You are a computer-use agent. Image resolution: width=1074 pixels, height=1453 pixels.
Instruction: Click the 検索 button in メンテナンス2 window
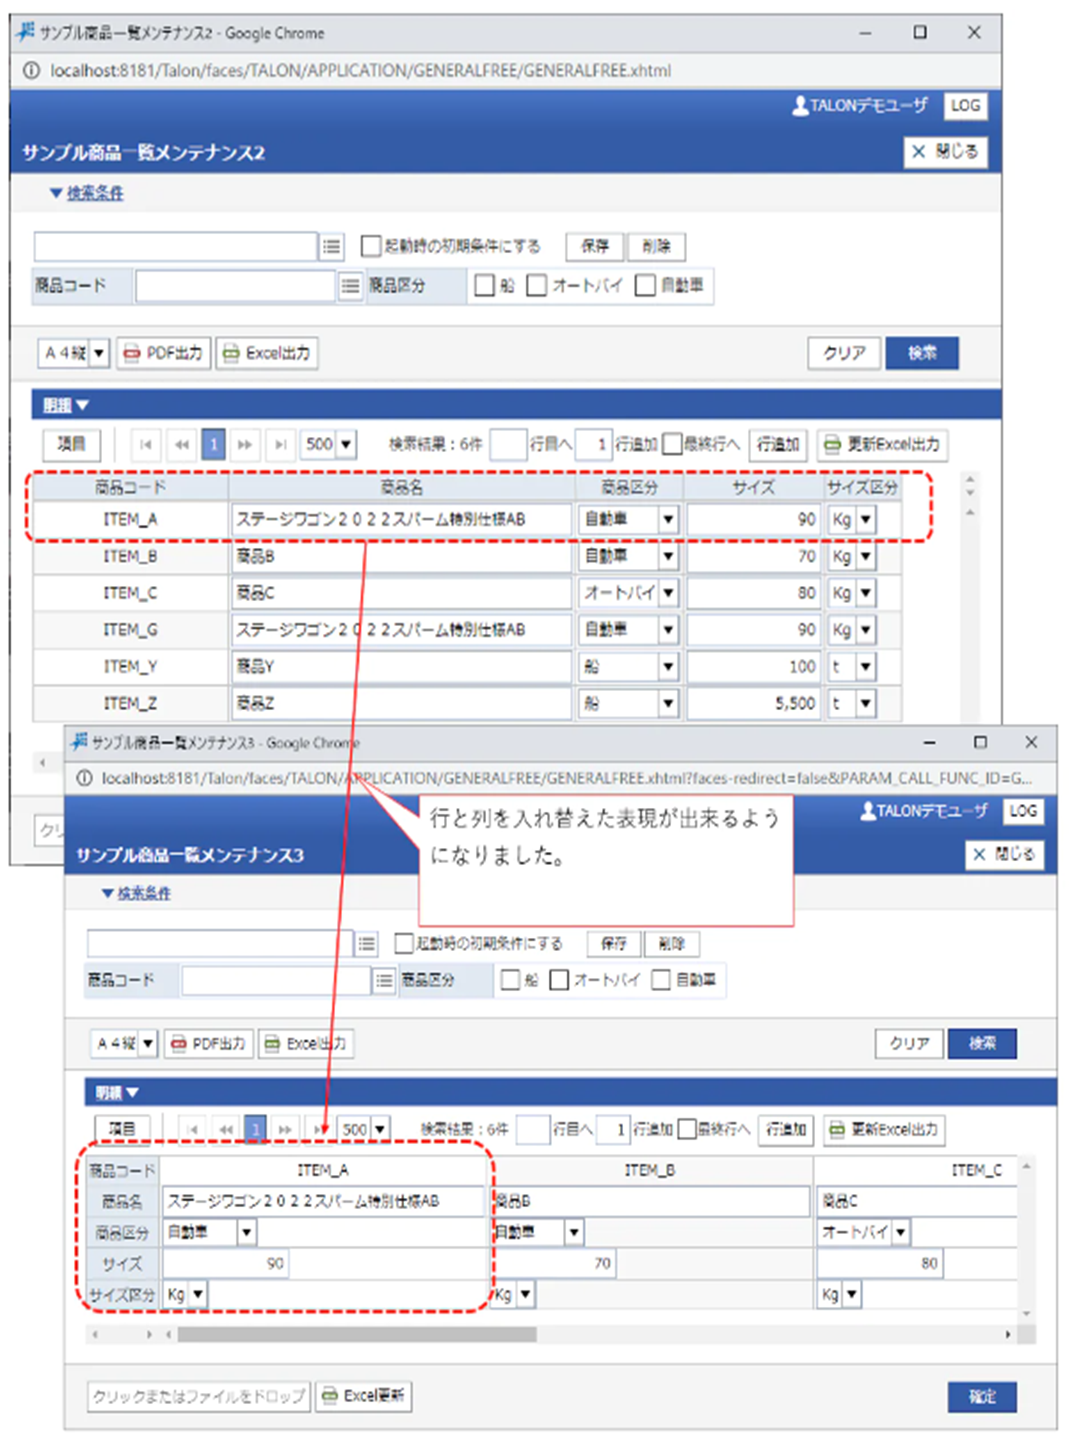[x=921, y=353]
